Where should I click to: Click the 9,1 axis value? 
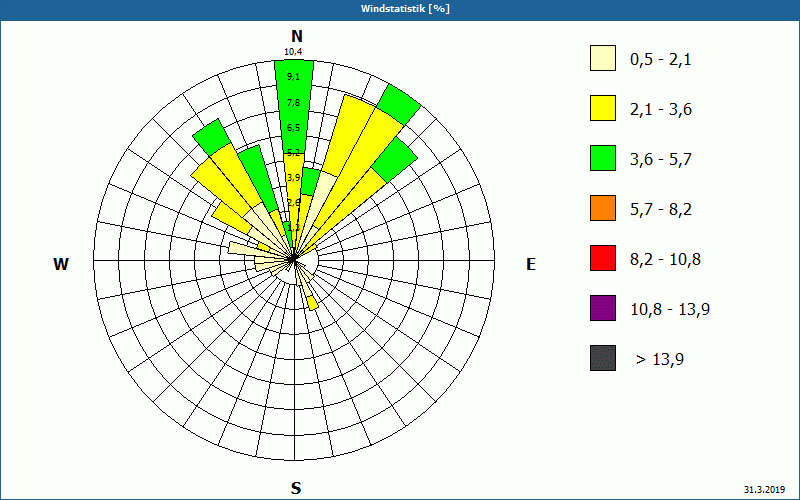293,77
